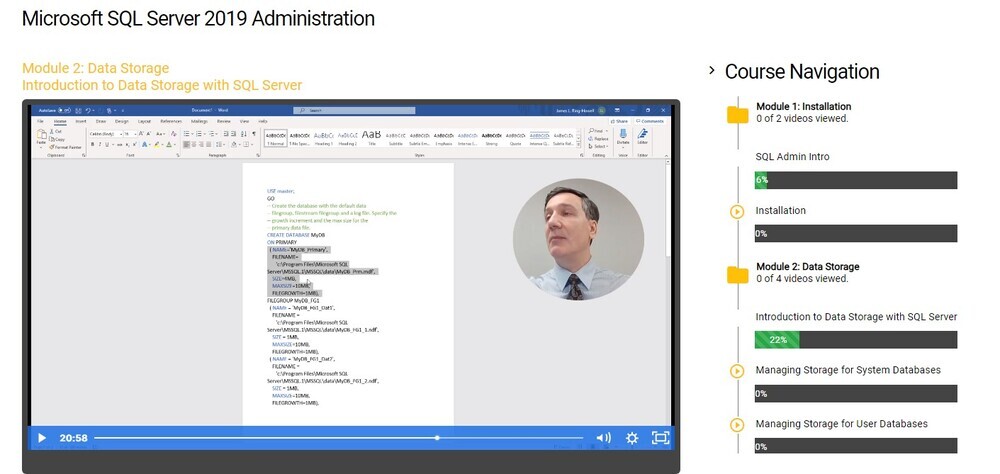Switch the video to fullscreen
Screen dimensions: 1000x474
[660, 438]
